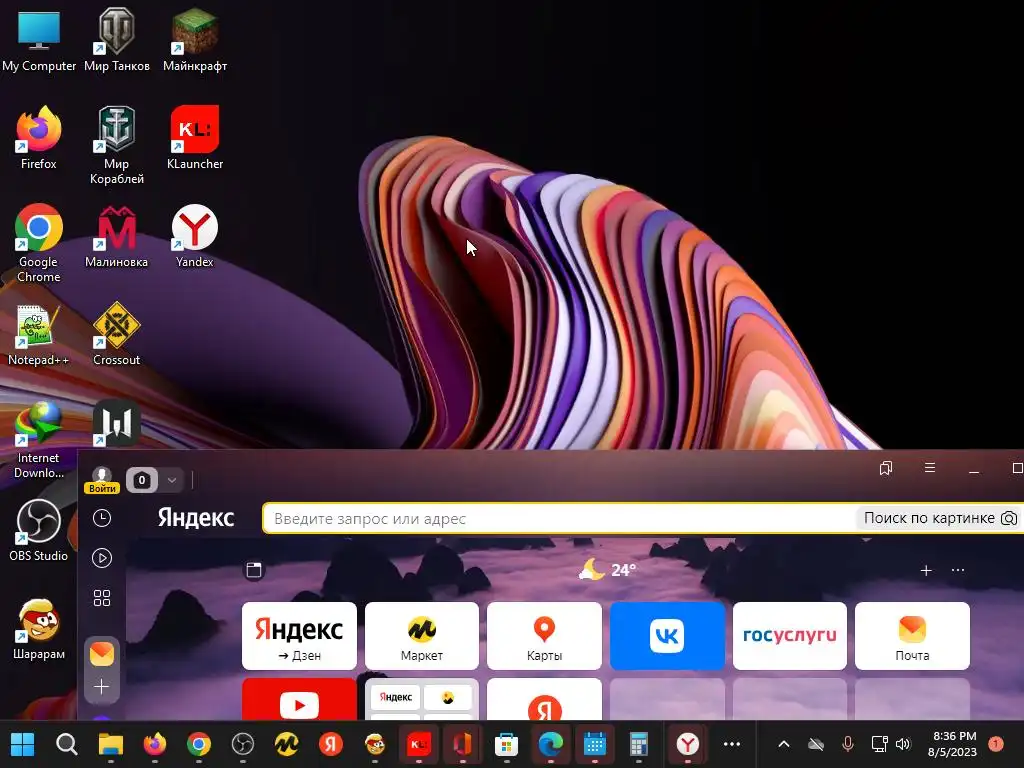The width and height of the screenshot is (1024, 768).
Task: Open Малиновка desktop shortcut
Action: click(116, 236)
